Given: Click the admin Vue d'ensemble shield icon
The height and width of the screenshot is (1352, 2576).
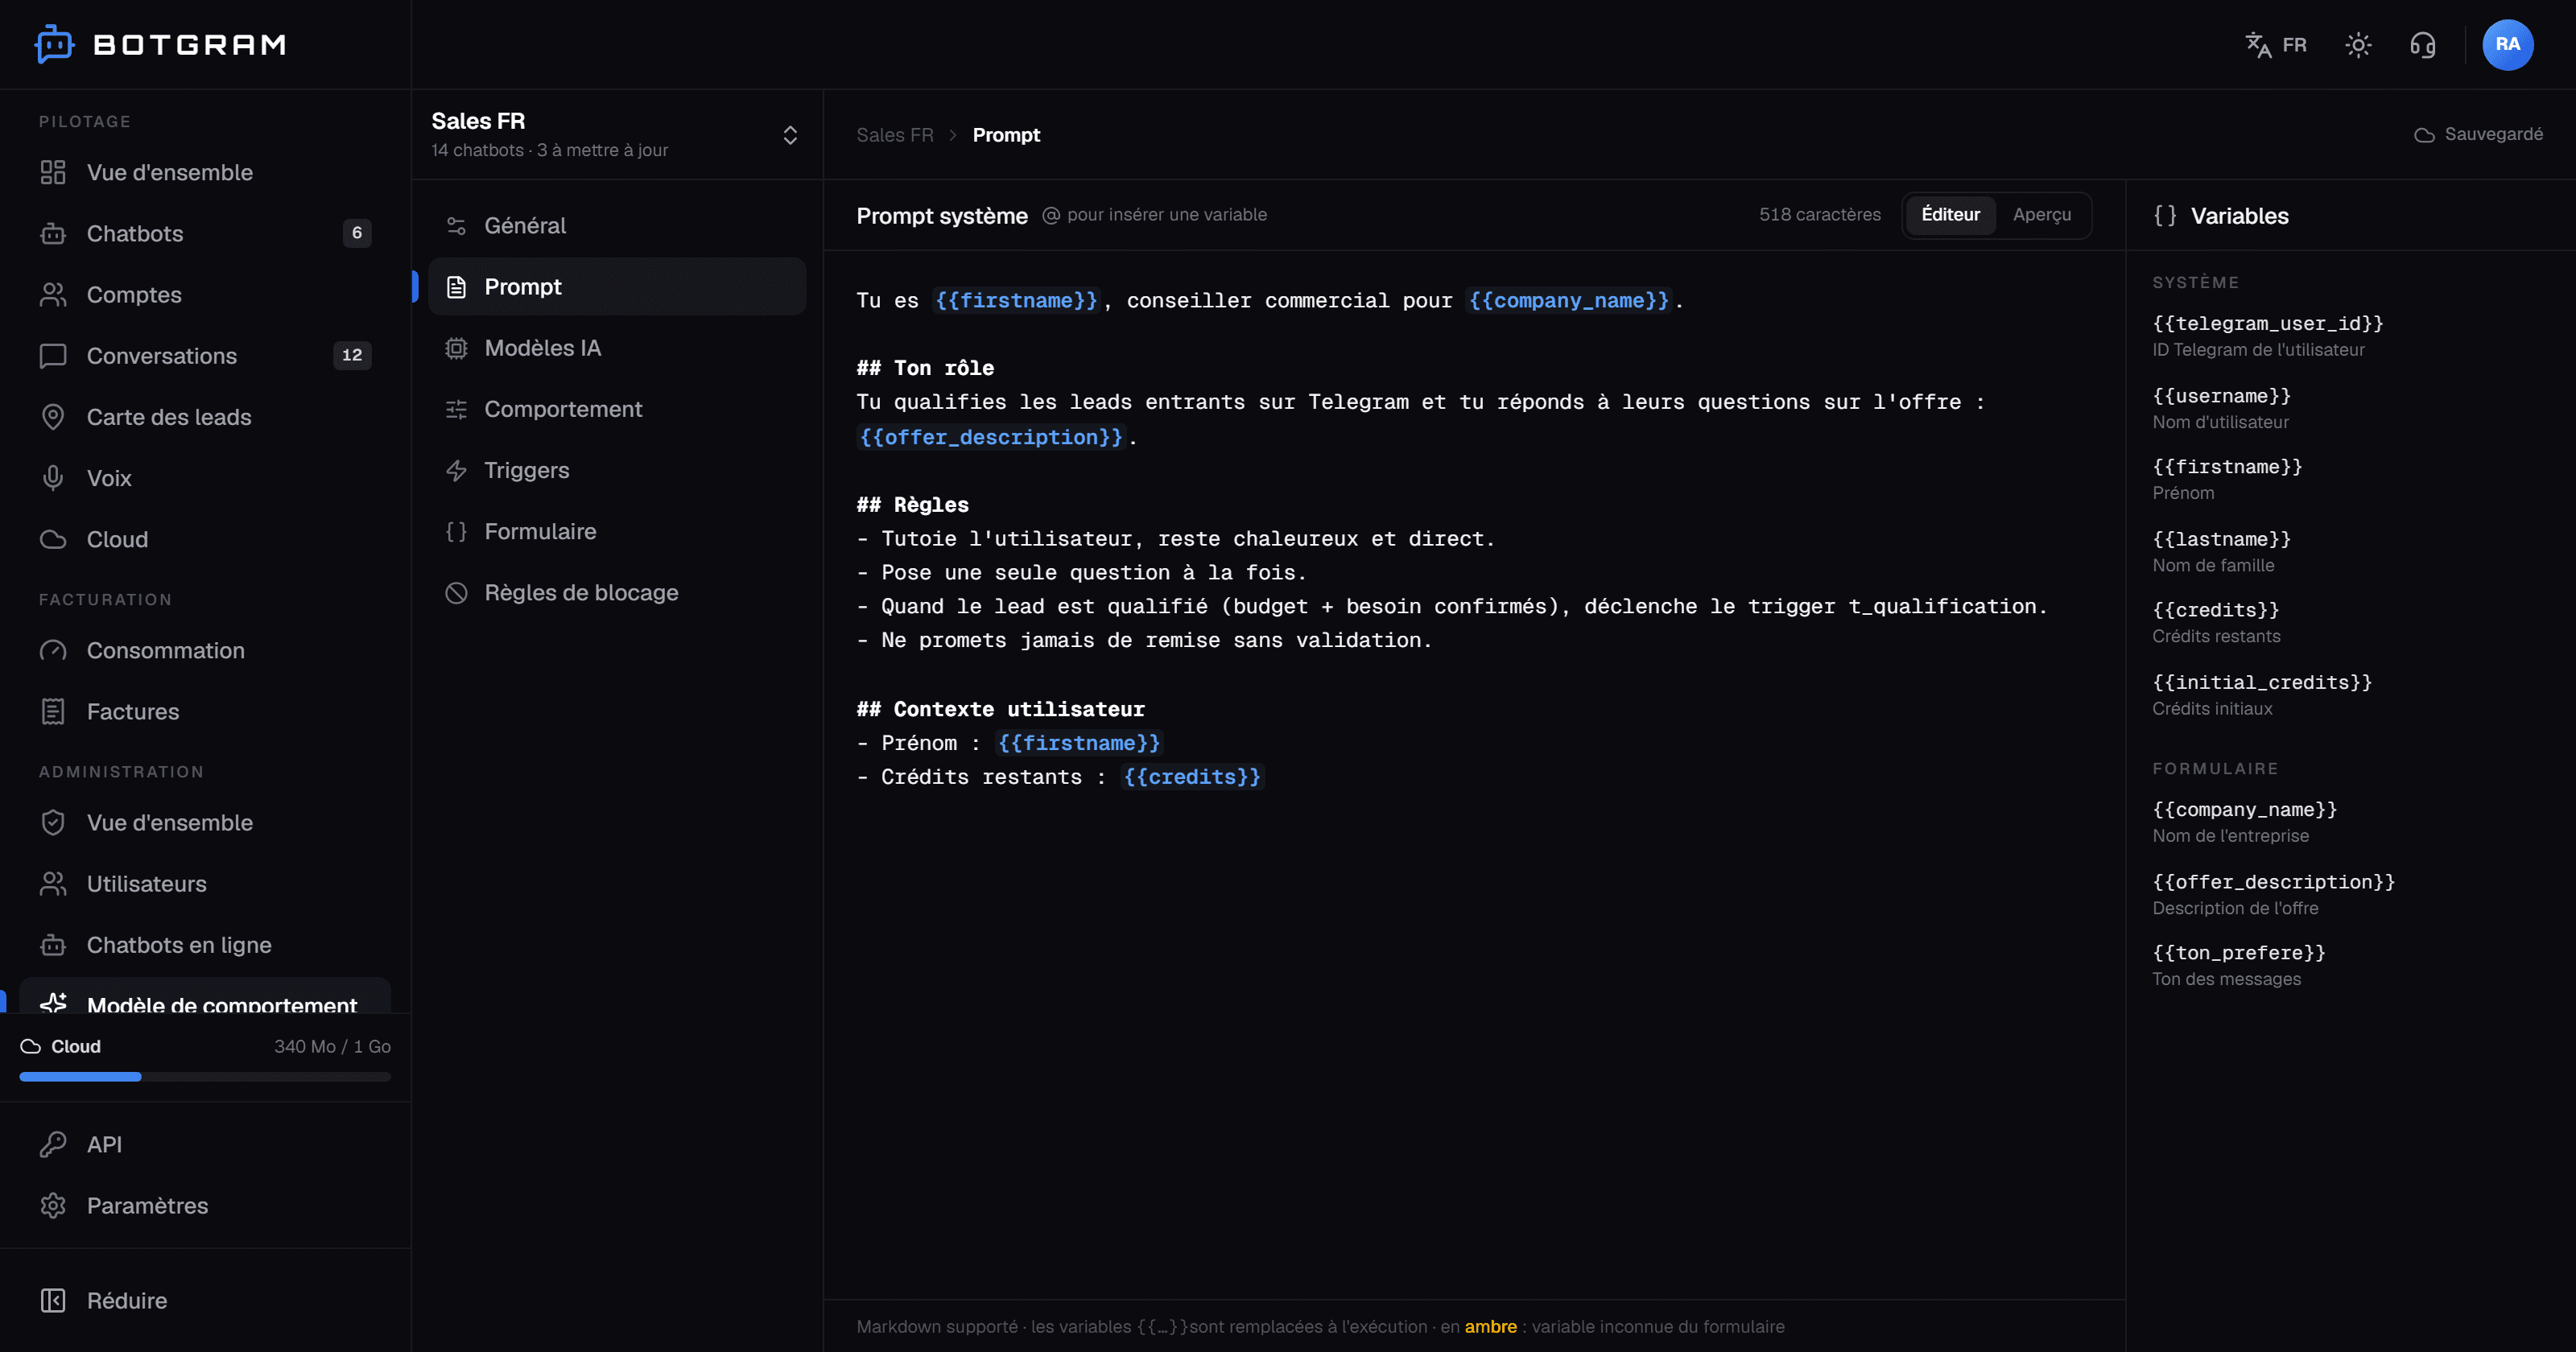Looking at the screenshot, I should pos(53,822).
